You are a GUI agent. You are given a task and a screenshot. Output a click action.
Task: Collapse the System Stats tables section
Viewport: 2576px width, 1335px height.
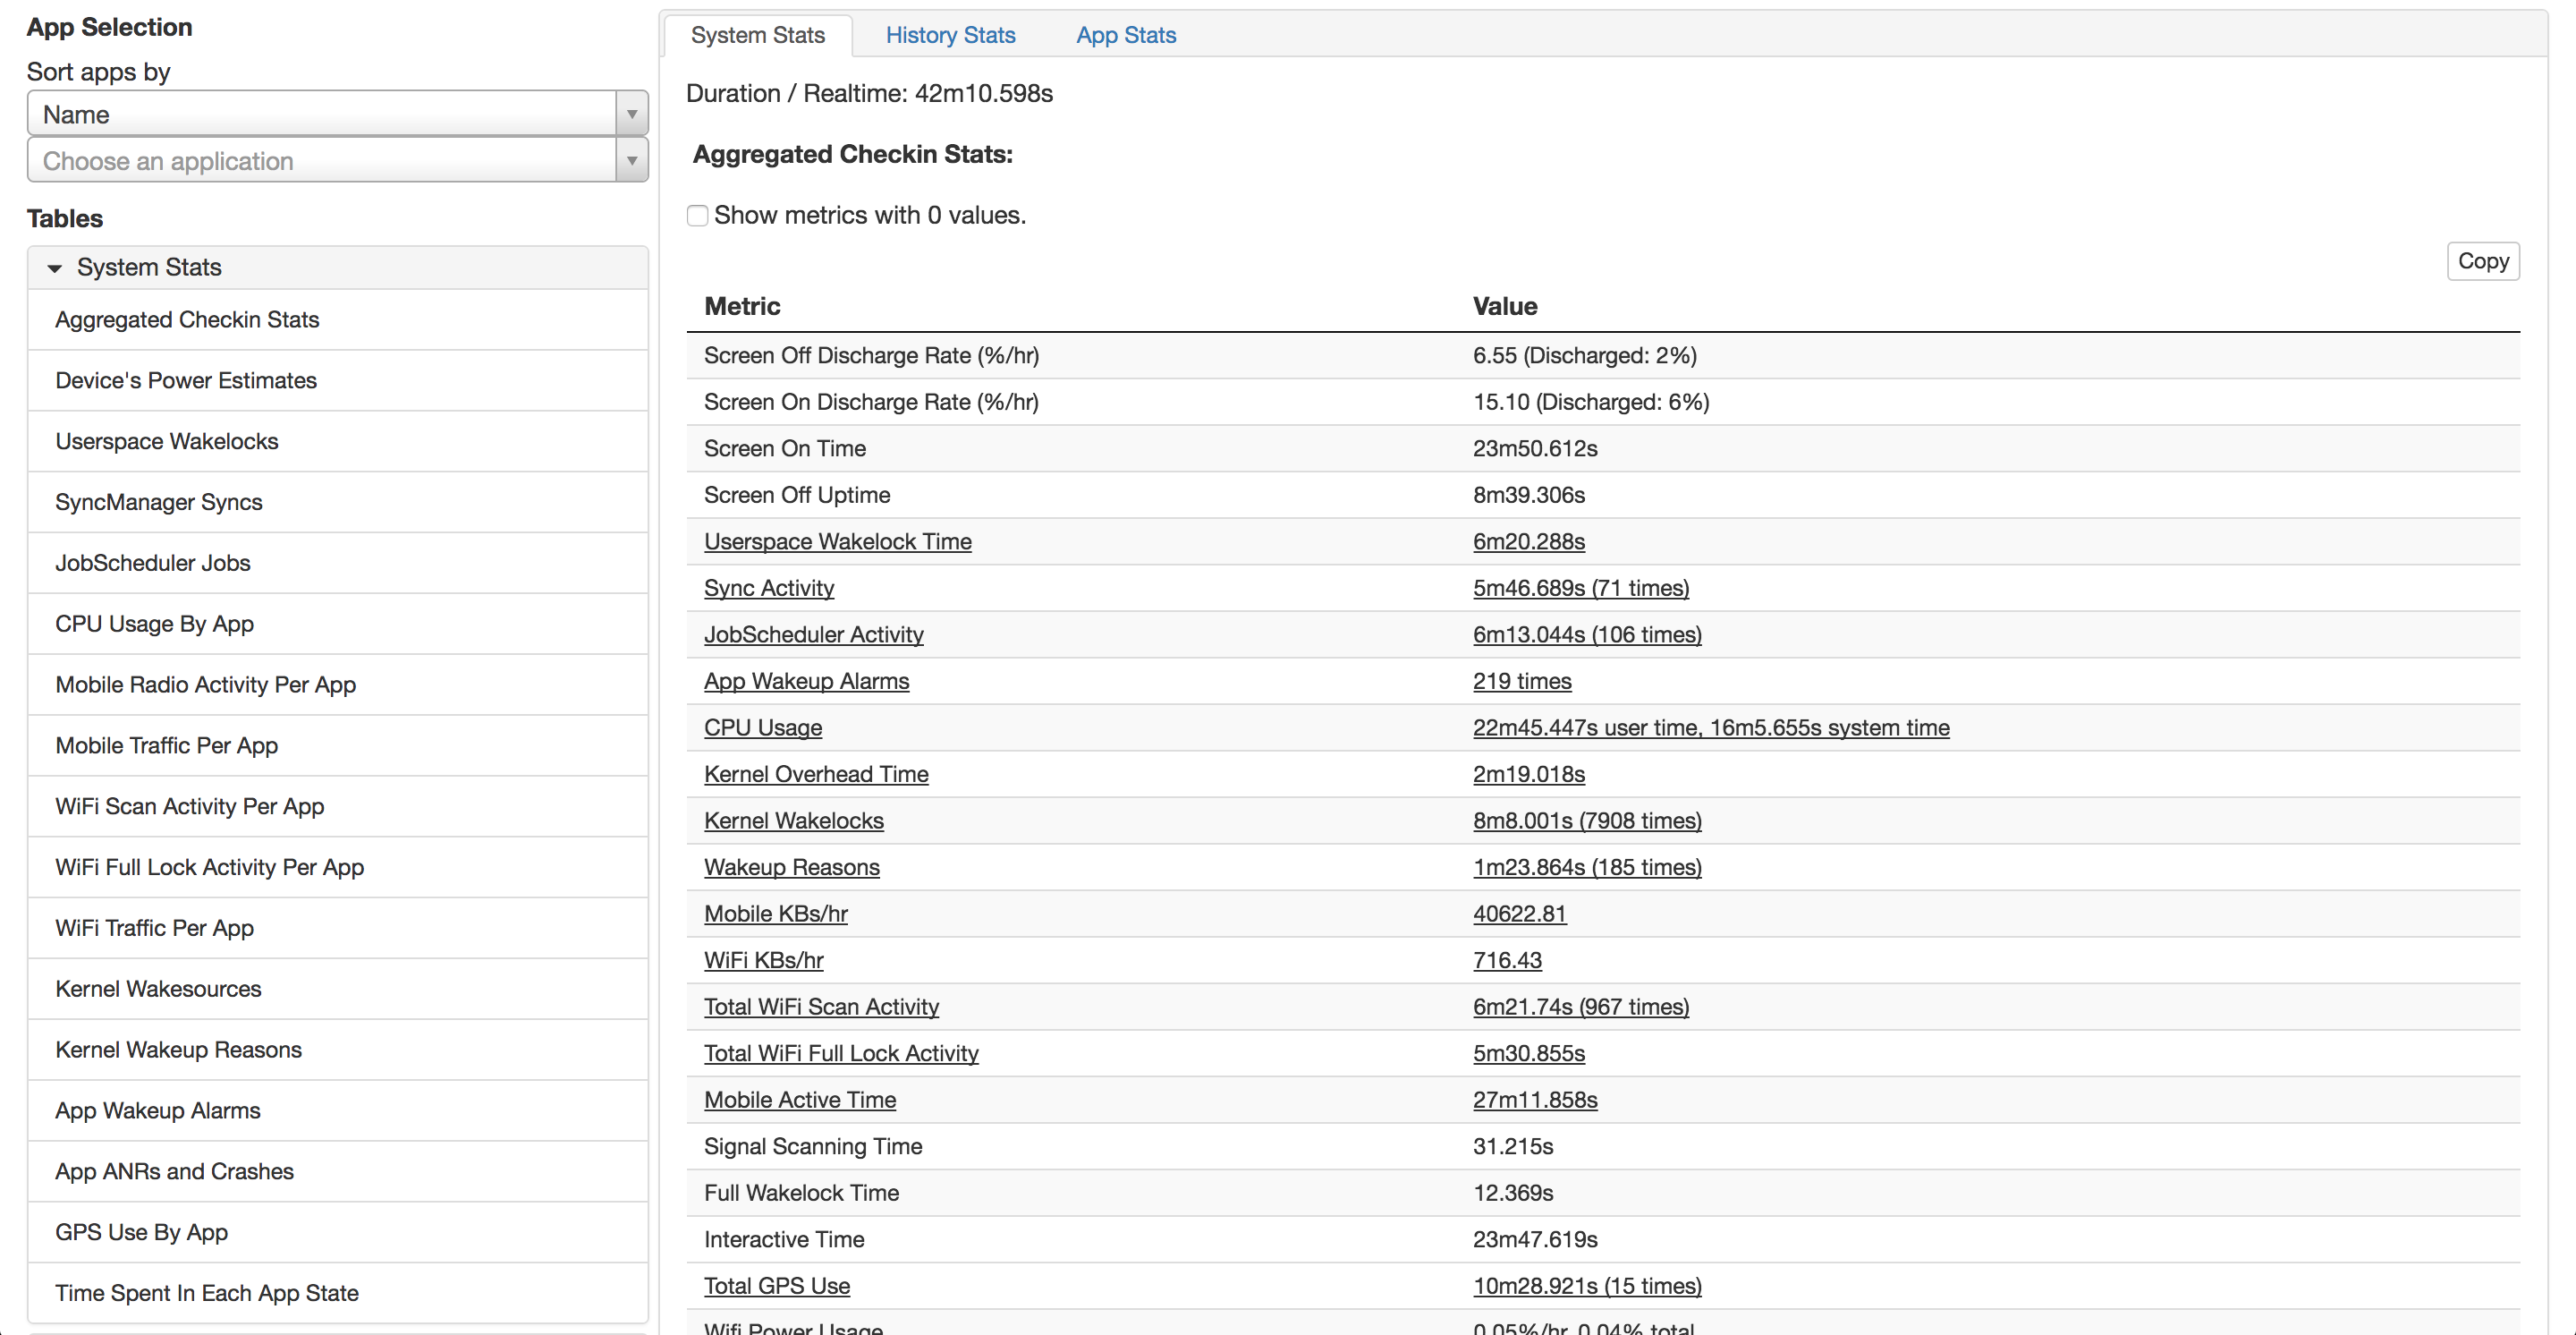[x=55, y=268]
